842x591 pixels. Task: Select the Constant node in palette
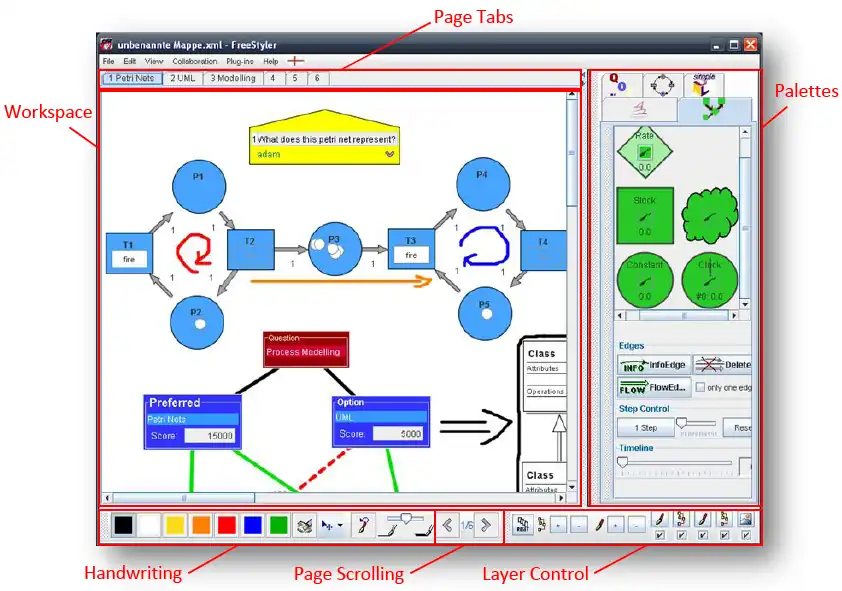[645, 280]
